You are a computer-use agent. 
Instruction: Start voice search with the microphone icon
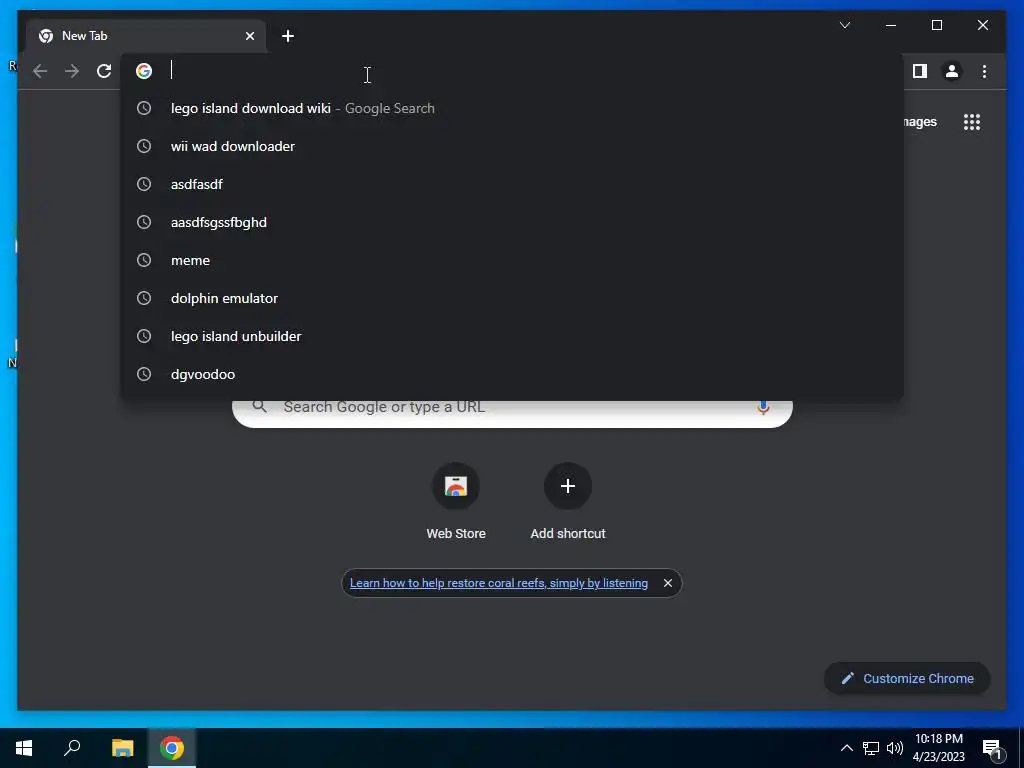[763, 408]
